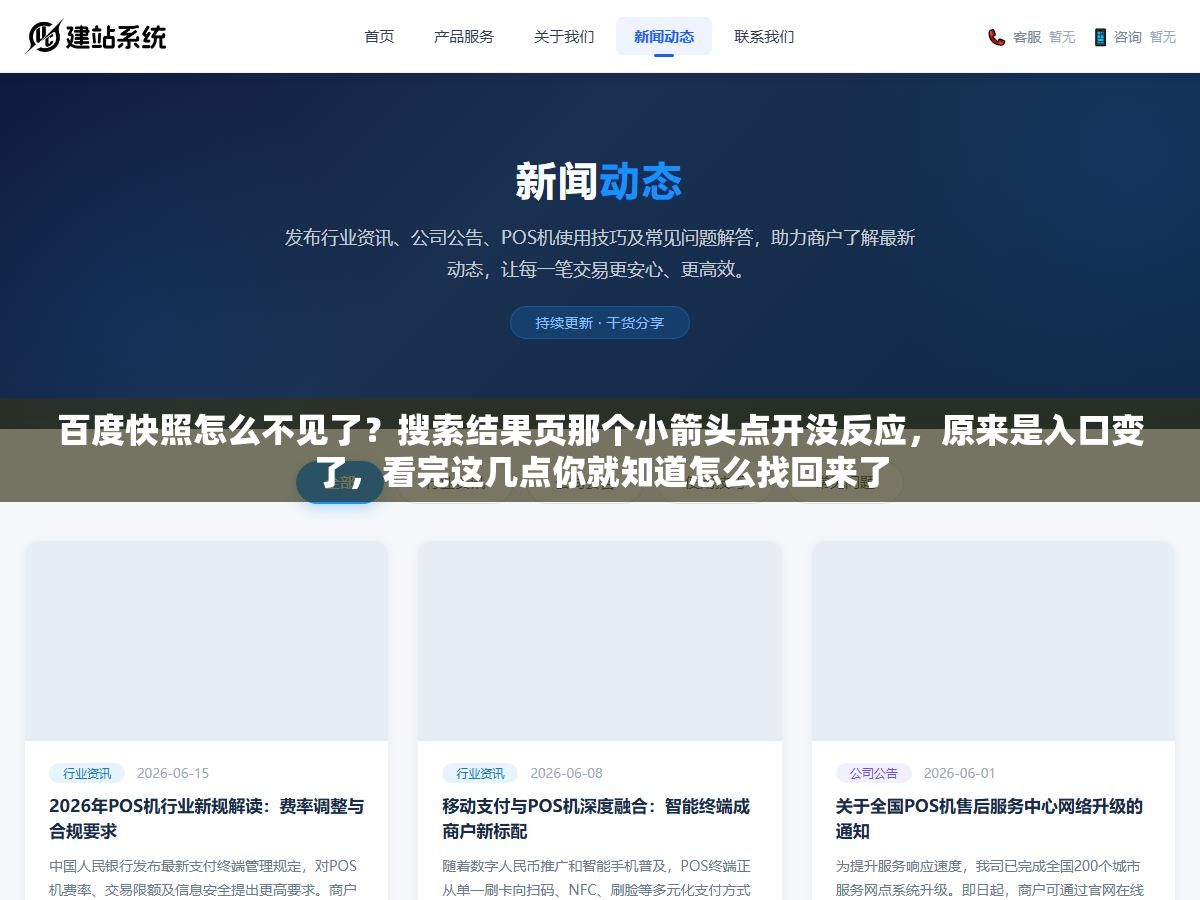Click hero description starting 发布行业资讯
Screen dimensions: 1200x900
[x=600, y=253]
